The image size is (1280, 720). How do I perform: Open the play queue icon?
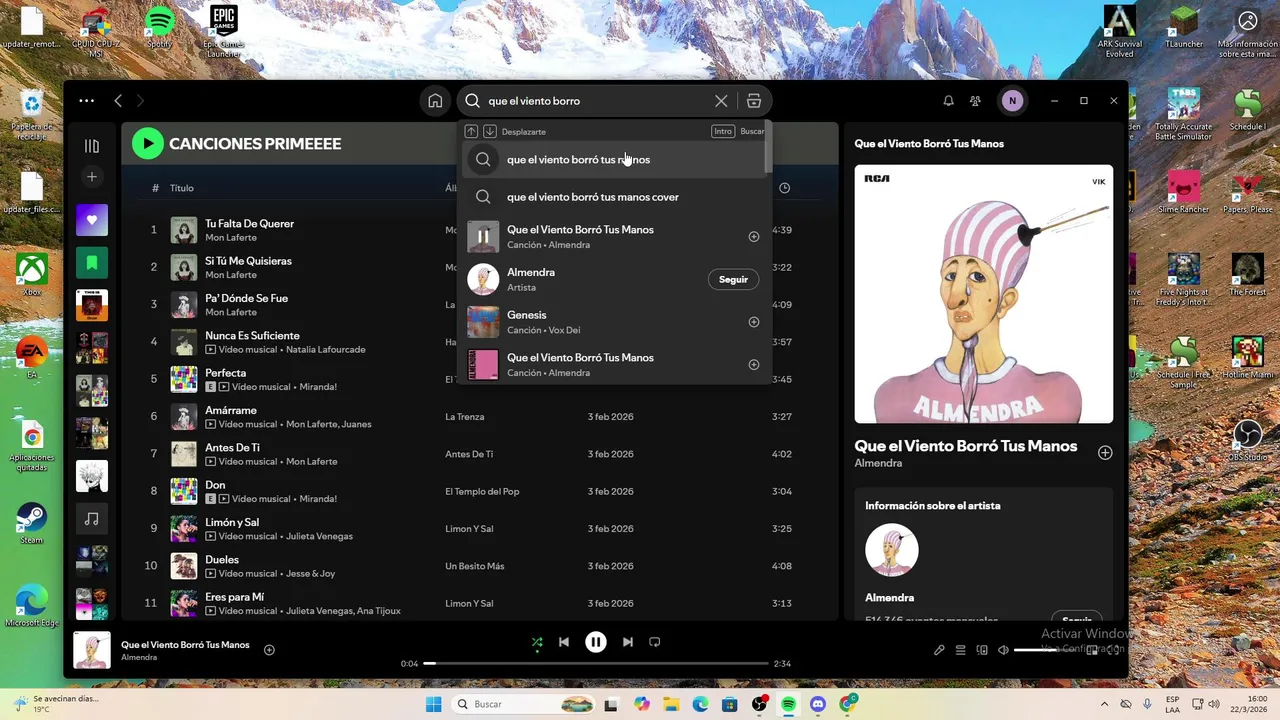(x=960, y=650)
